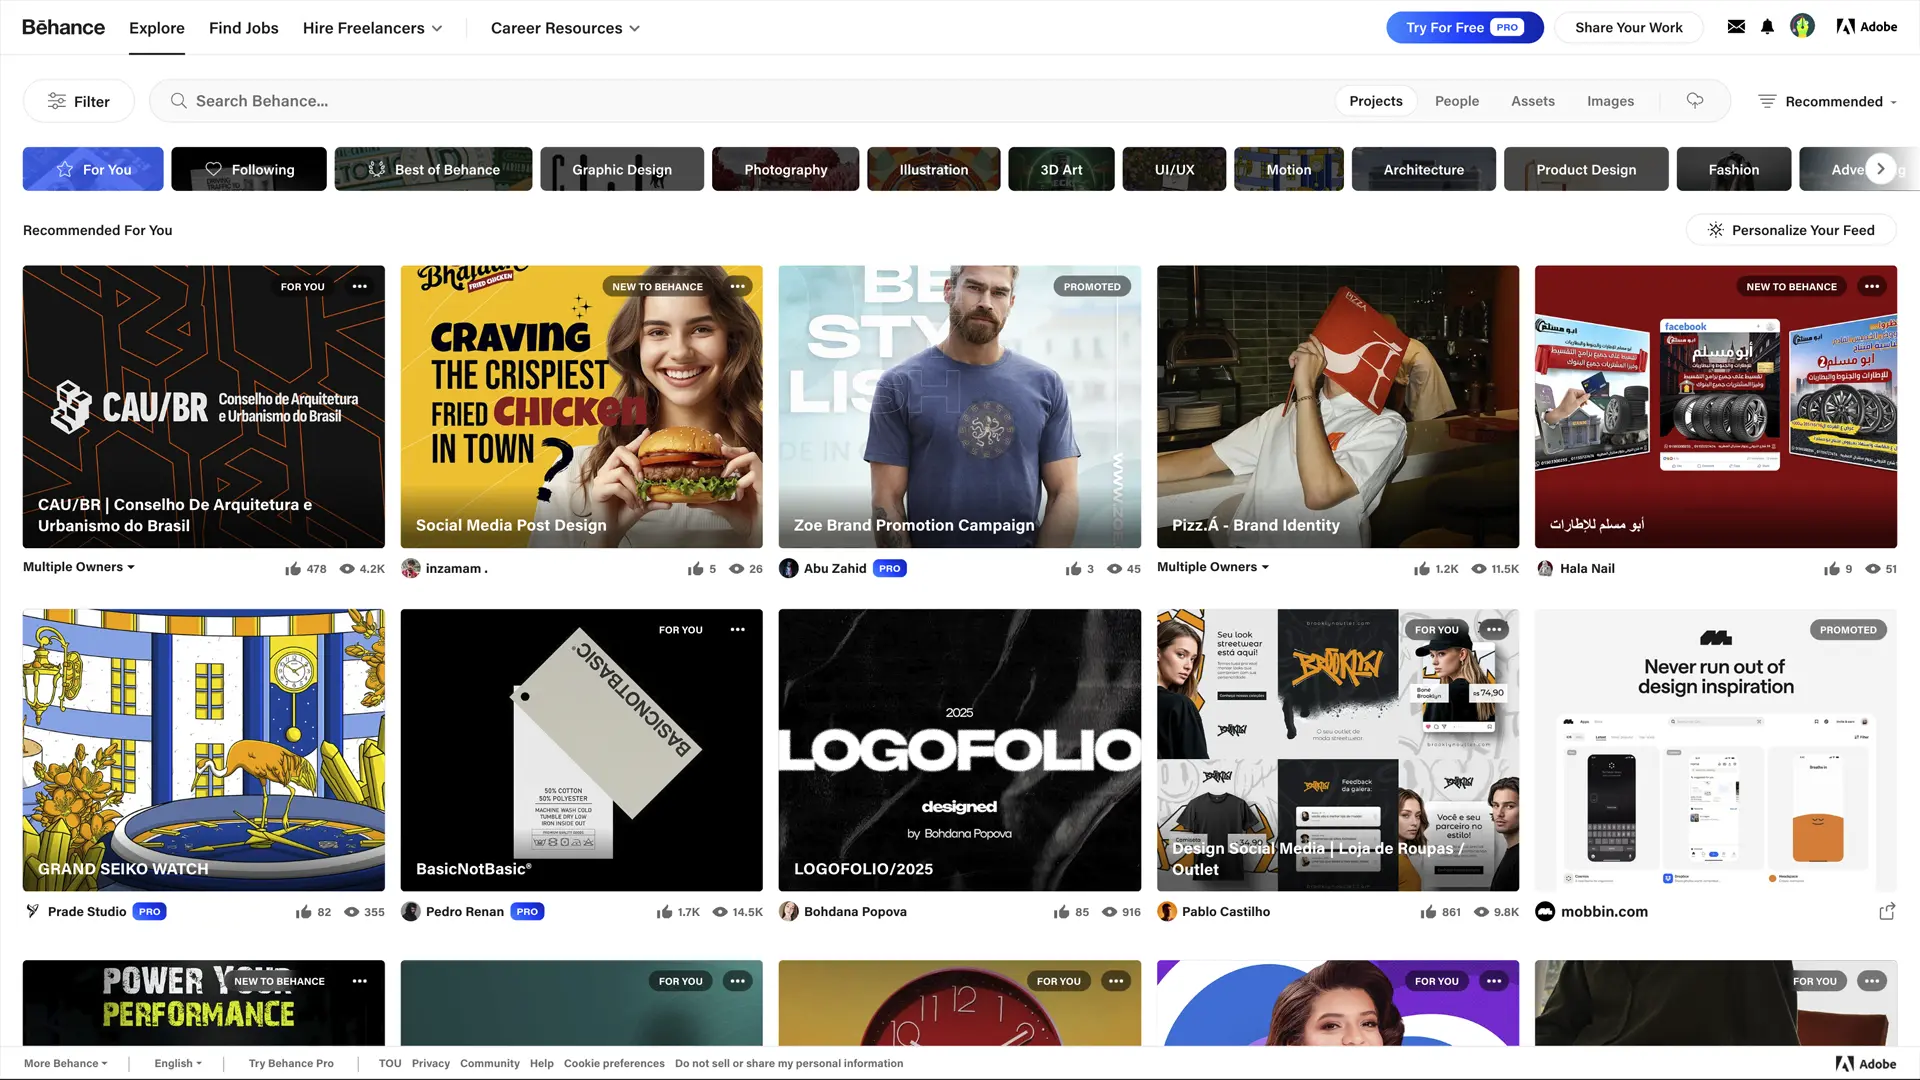
Task: Click inzamam's avatar icon
Action: click(x=411, y=568)
